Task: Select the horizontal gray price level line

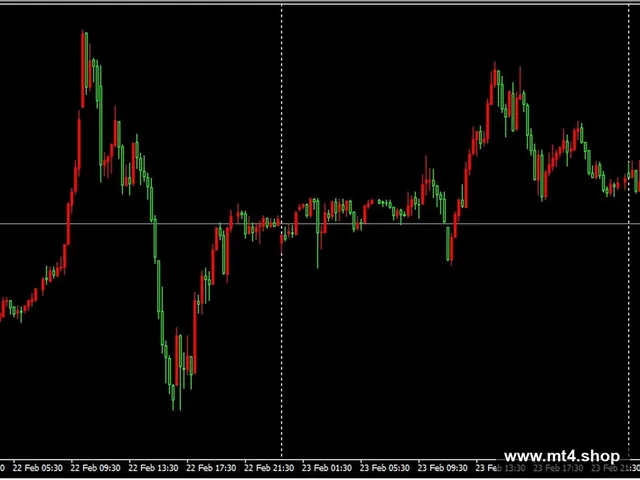Action: point(320,224)
